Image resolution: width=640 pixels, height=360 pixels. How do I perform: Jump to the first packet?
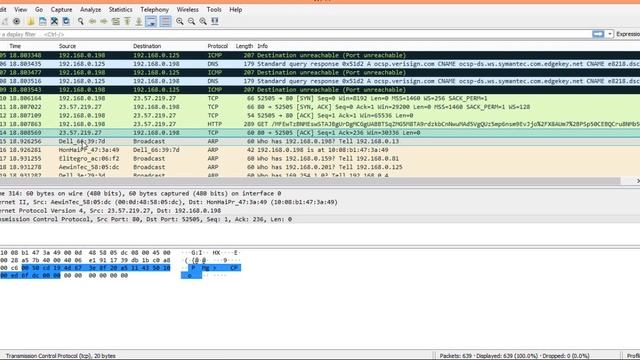point(127,21)
